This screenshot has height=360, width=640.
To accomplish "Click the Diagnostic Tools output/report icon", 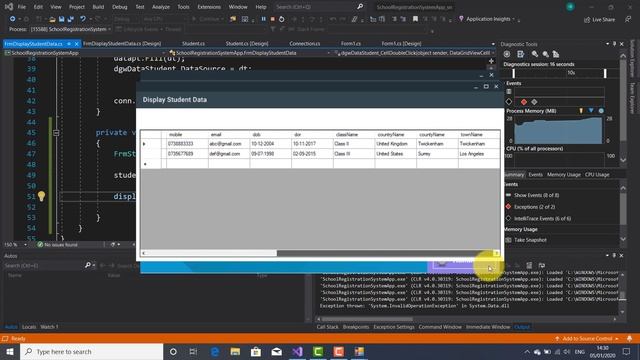I will coord(520,54).
